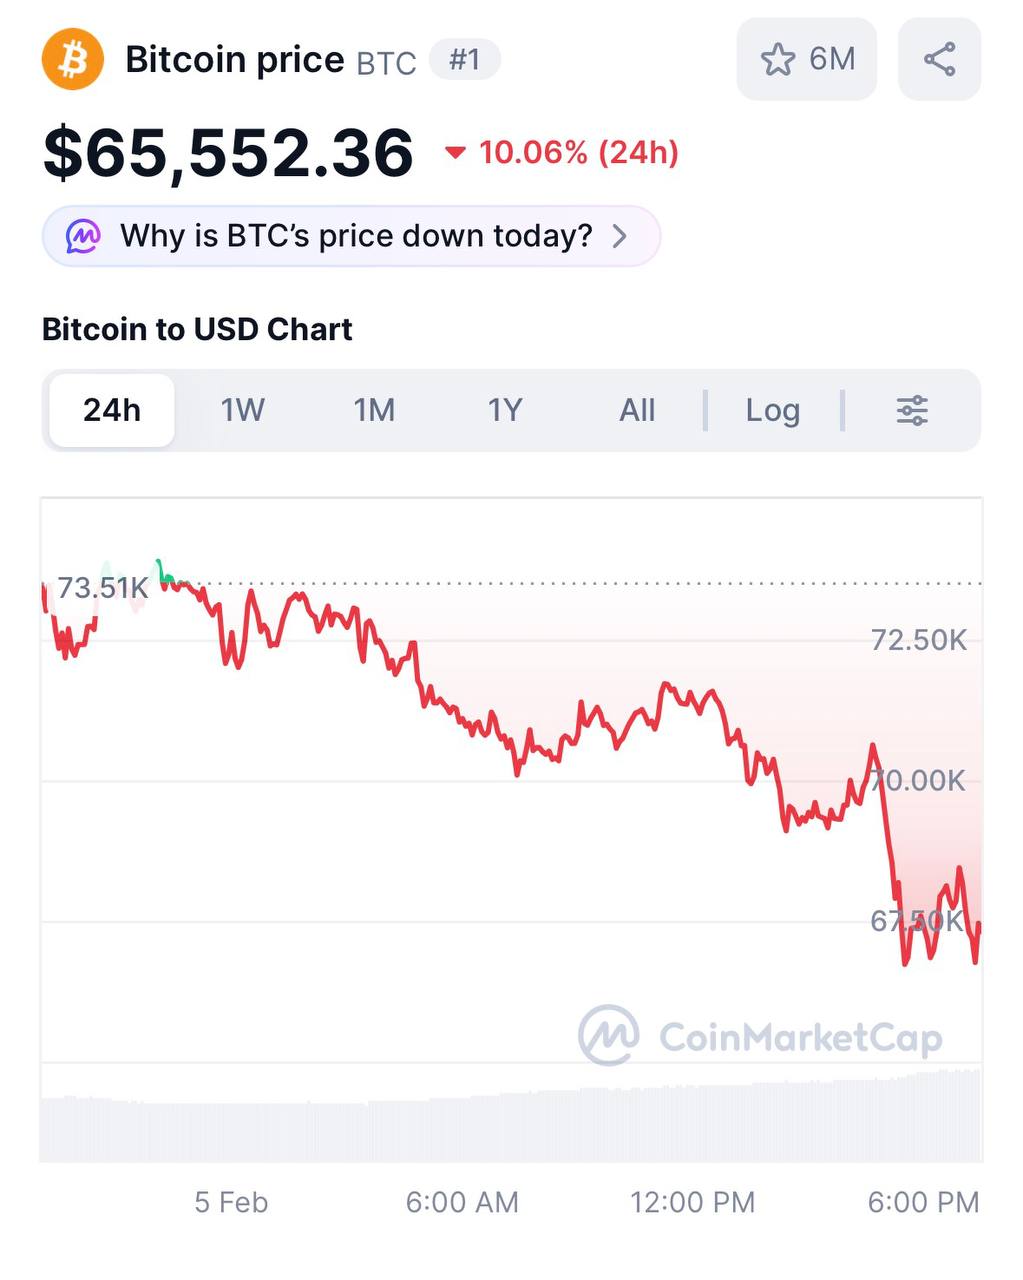Viewport: 1023px width, 1280px height.
Task: Switch chart to 1M range
Action: point(374,410)
